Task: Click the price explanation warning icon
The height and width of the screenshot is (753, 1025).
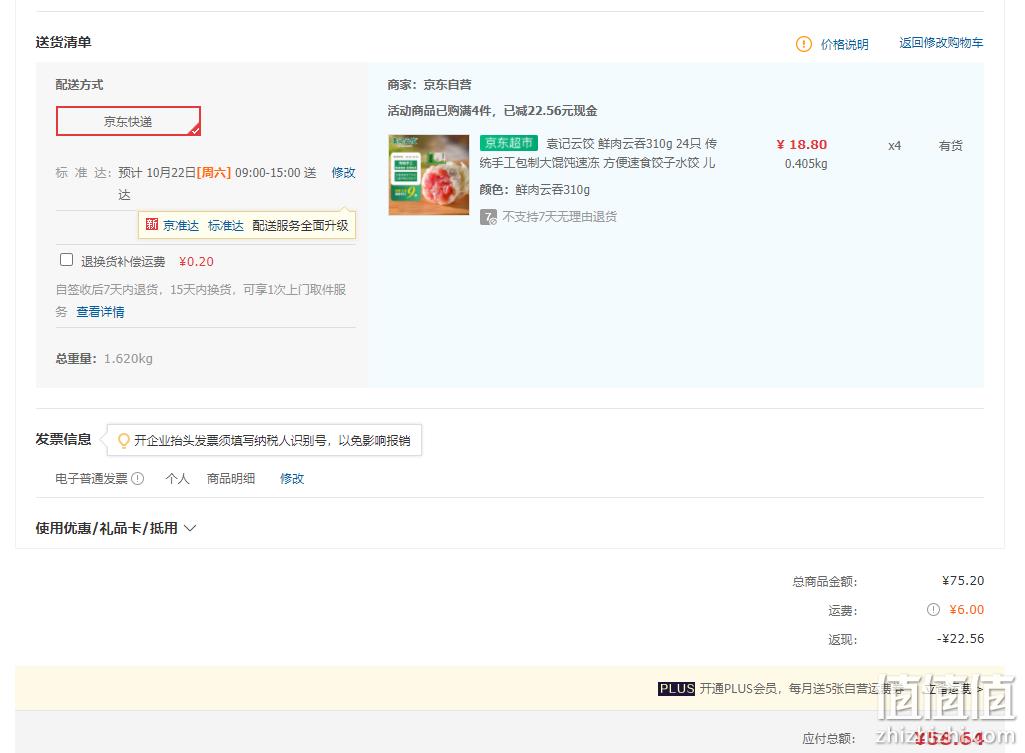Action: click(803, 44)
